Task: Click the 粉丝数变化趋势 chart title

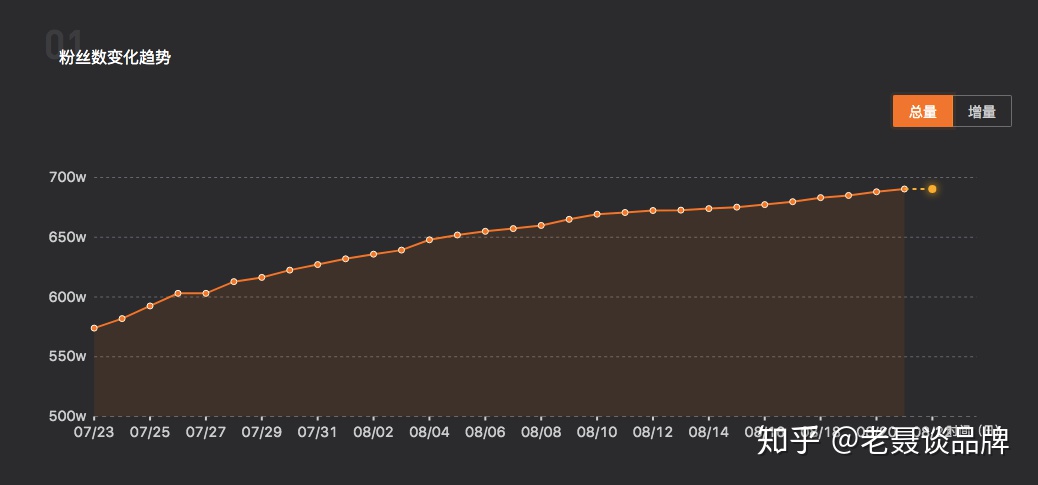Action: click(x=115, y=57)
